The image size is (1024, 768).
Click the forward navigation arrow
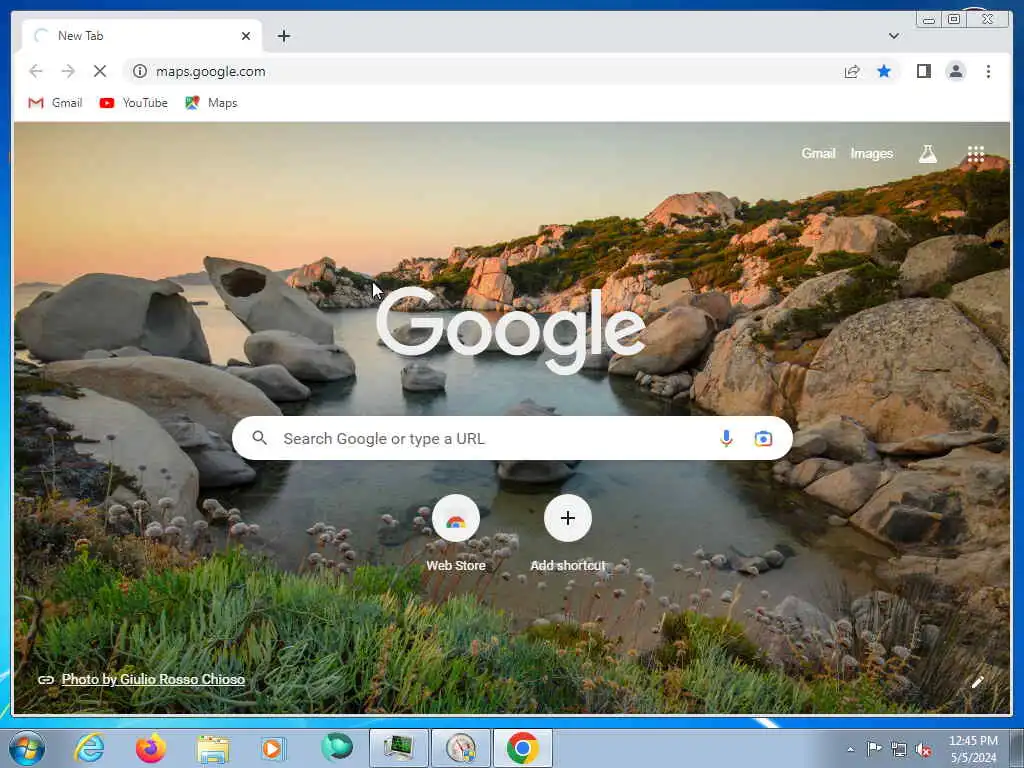coord(68,71)
